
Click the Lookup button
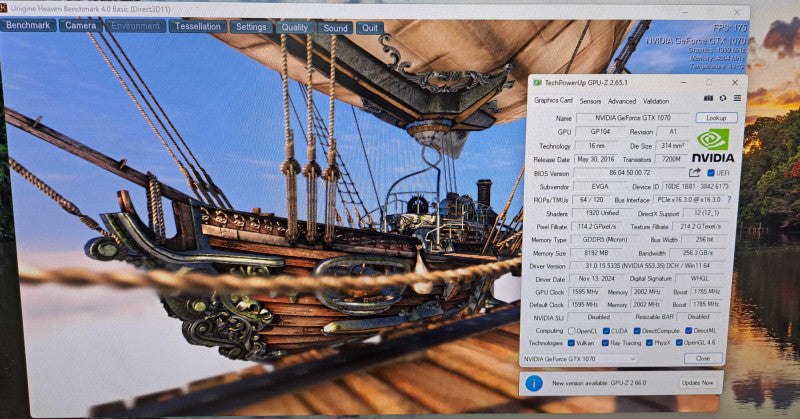click(716, 118)
